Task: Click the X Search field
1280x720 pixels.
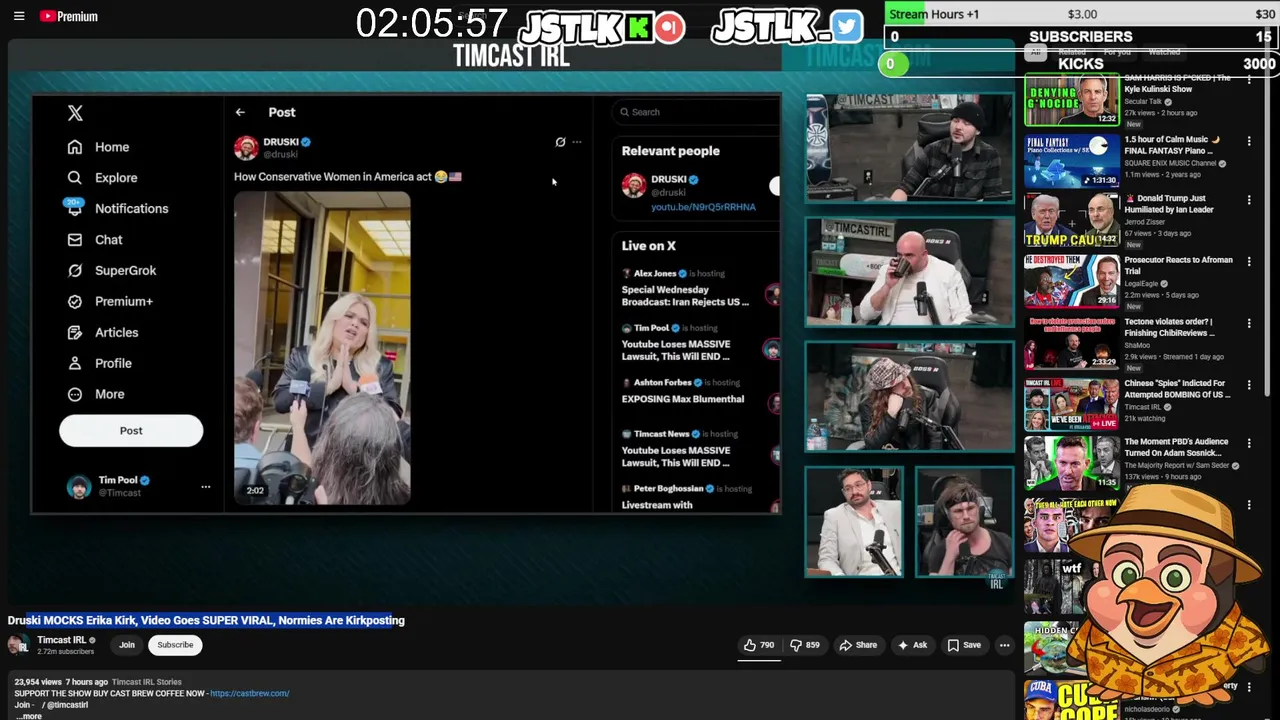Action: [x=696, y=112]
